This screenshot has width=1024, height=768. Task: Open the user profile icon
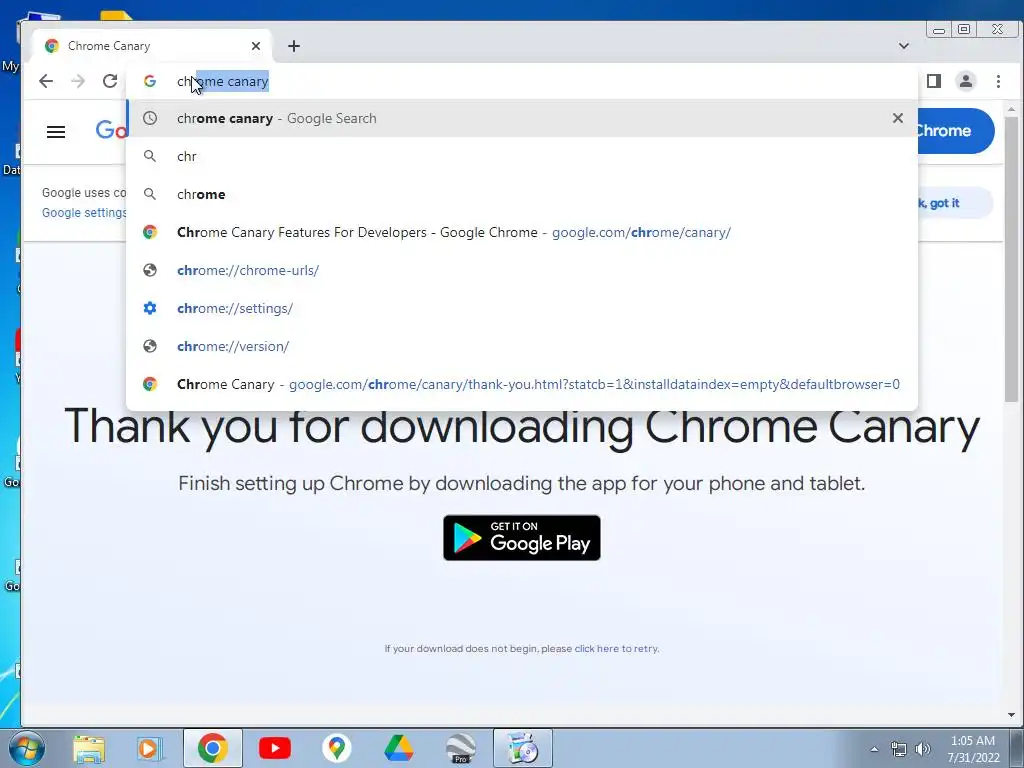(x=966, y=81)
